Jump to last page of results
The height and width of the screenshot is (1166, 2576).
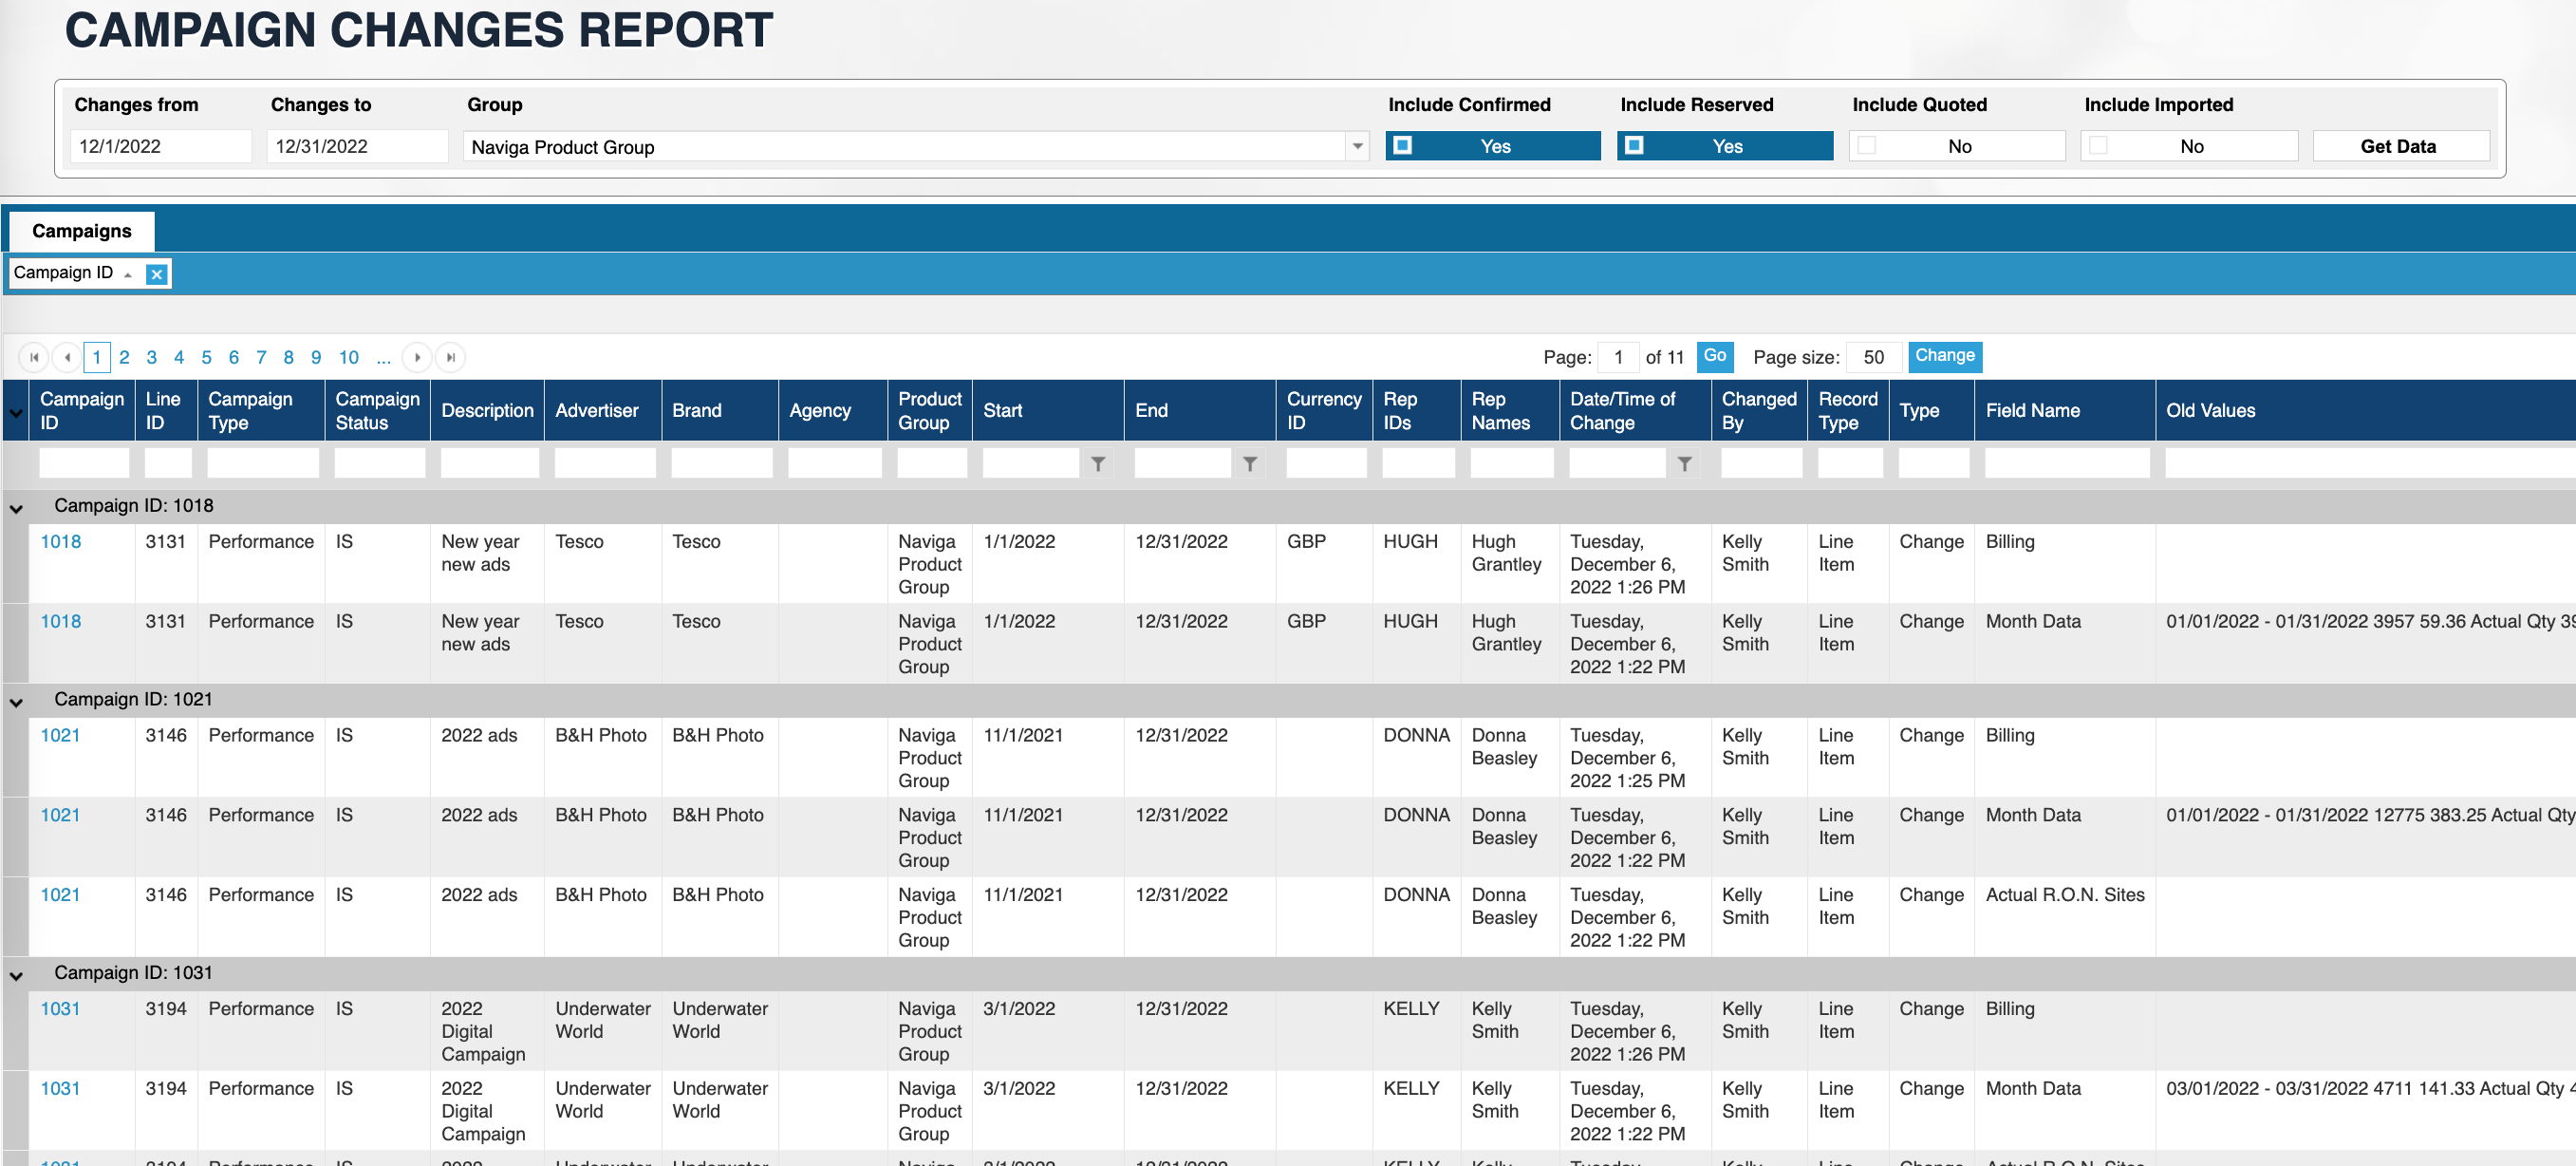tap(450, 357)
